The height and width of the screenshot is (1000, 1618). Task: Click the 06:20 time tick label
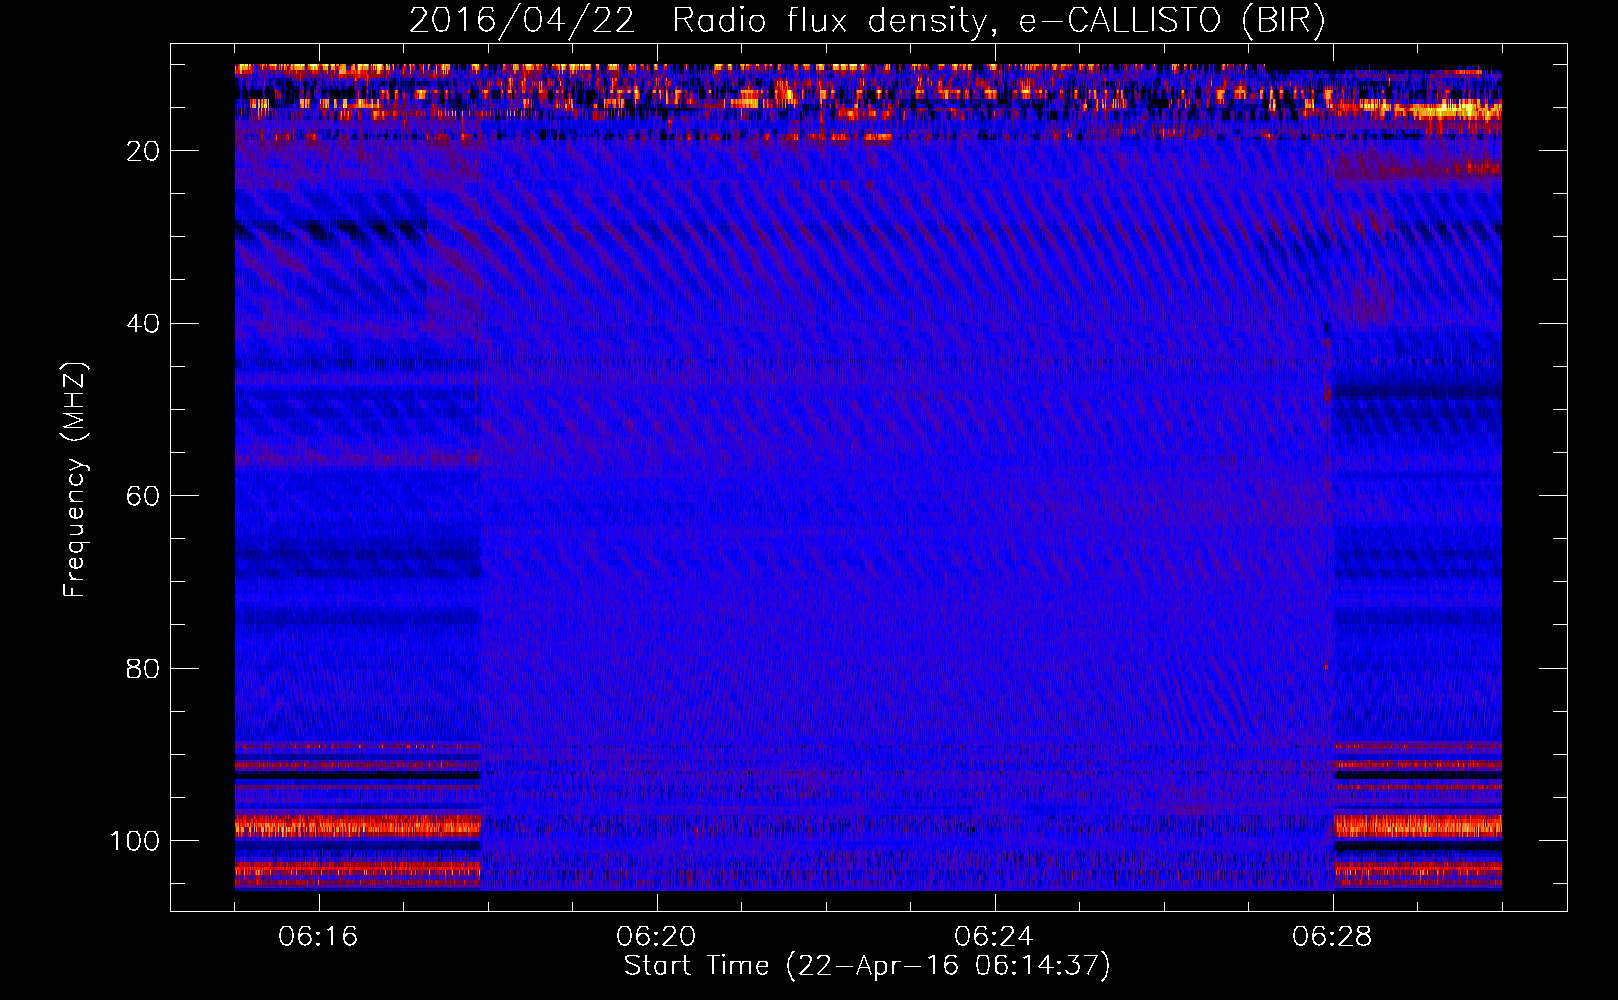click(x=656, y=937)
